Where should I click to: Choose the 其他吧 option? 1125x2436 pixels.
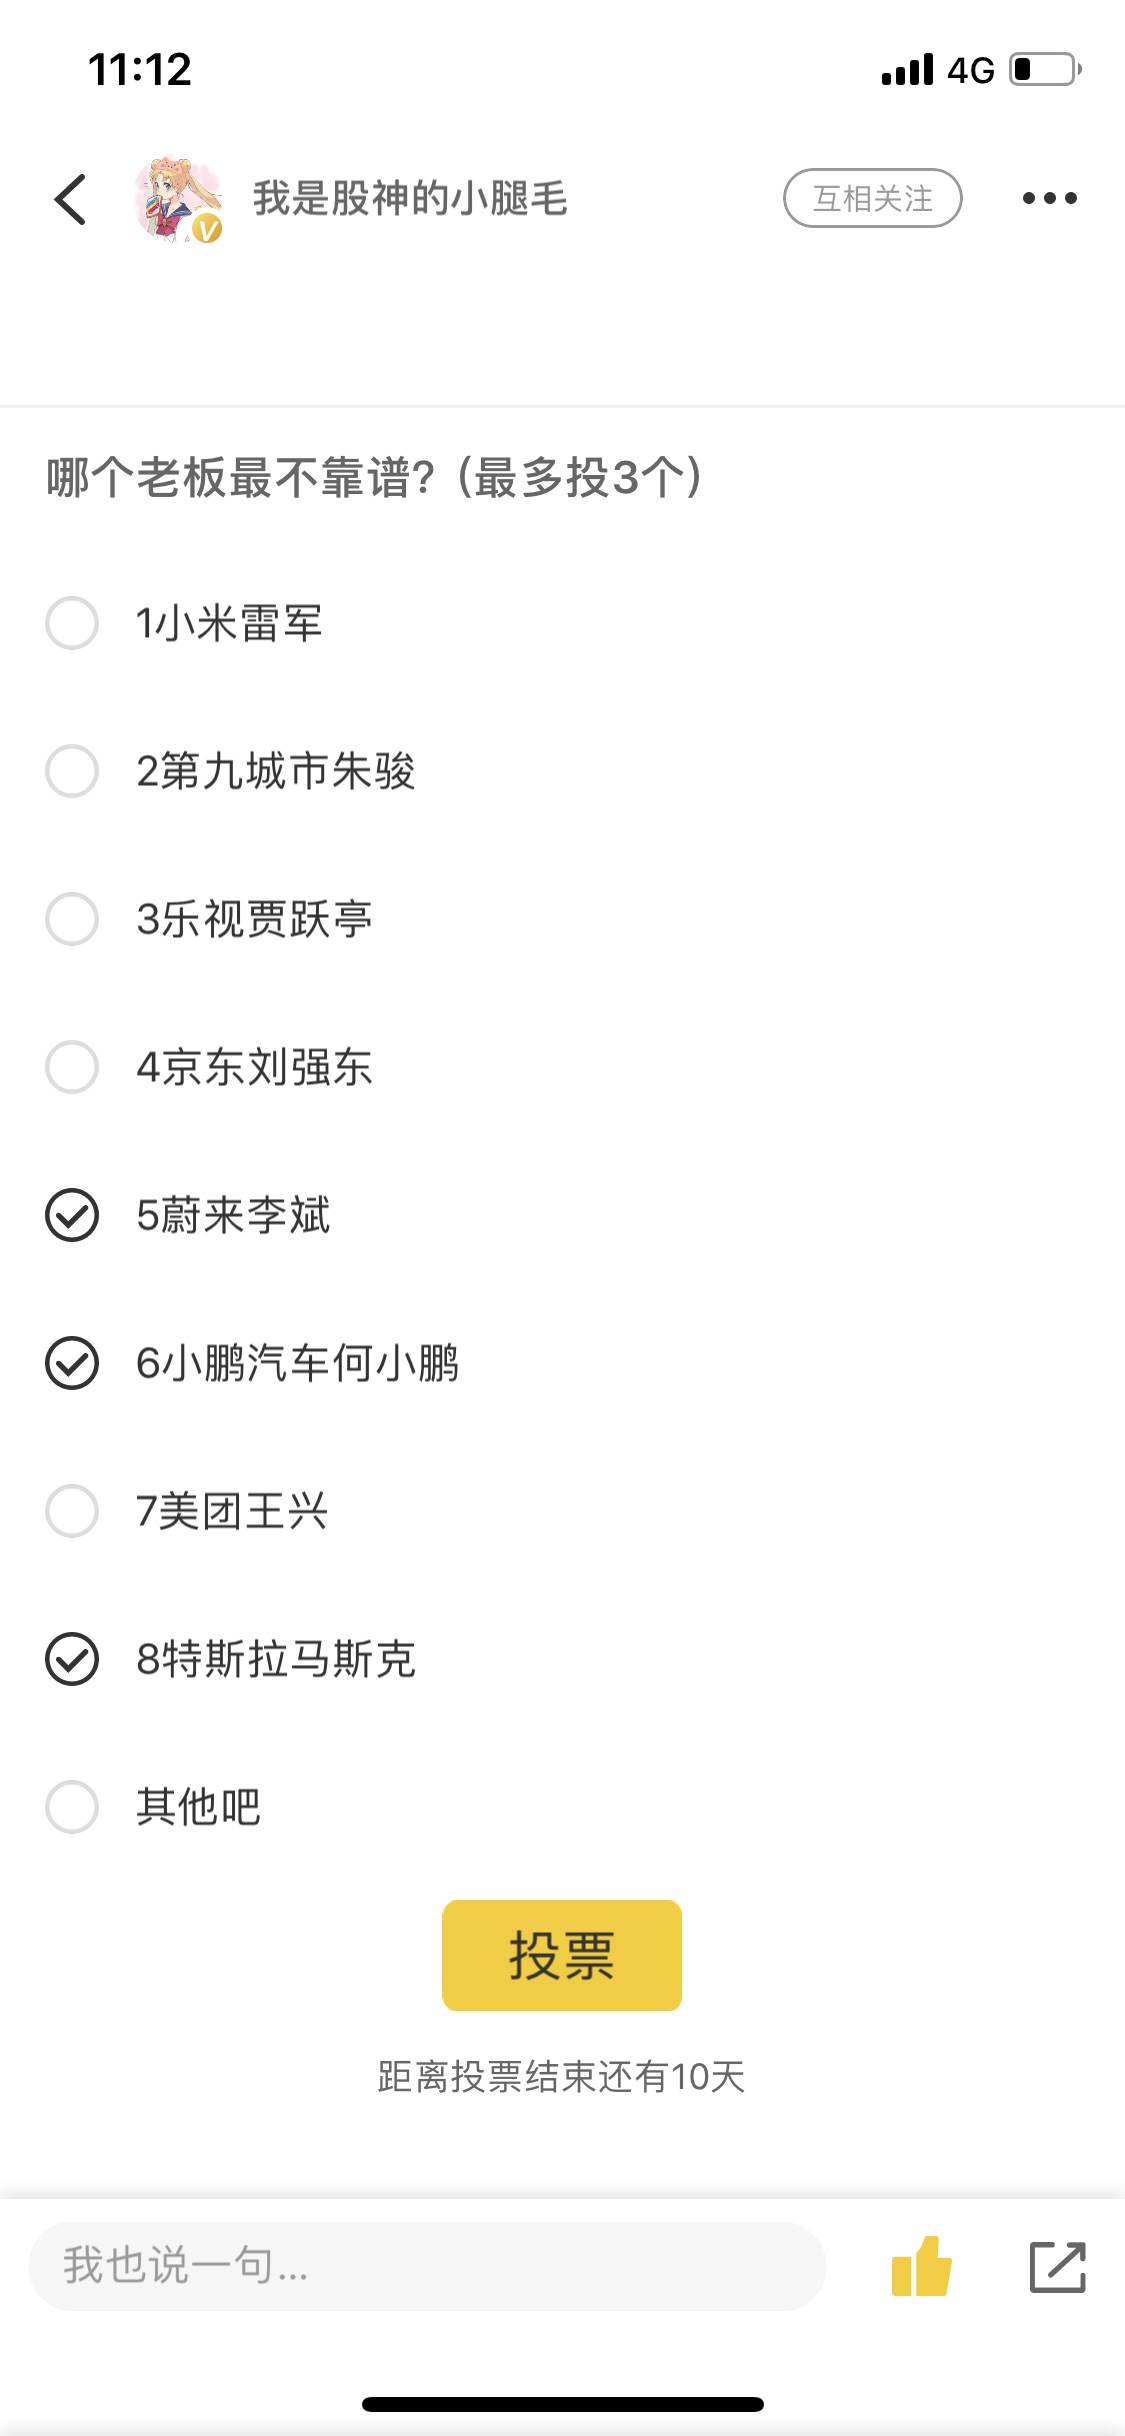[72, 1807]
